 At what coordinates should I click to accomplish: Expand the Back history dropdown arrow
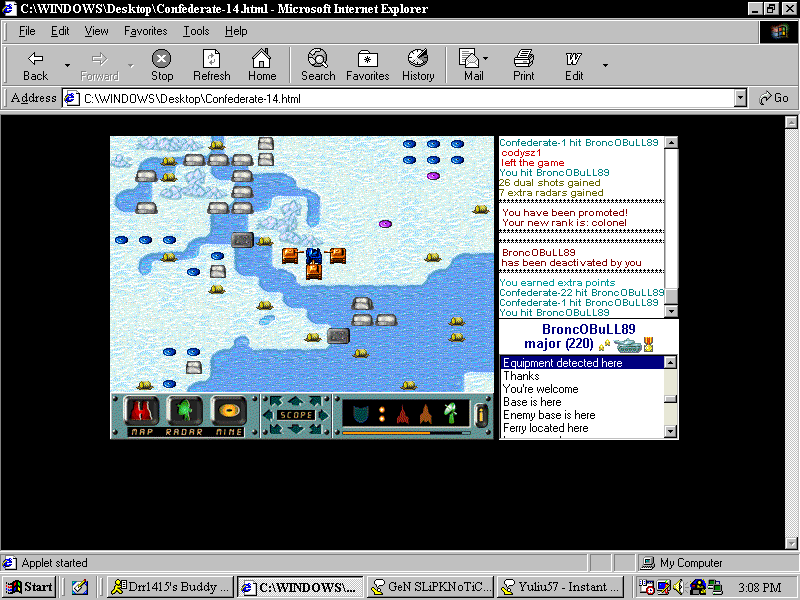pos(67,65)
